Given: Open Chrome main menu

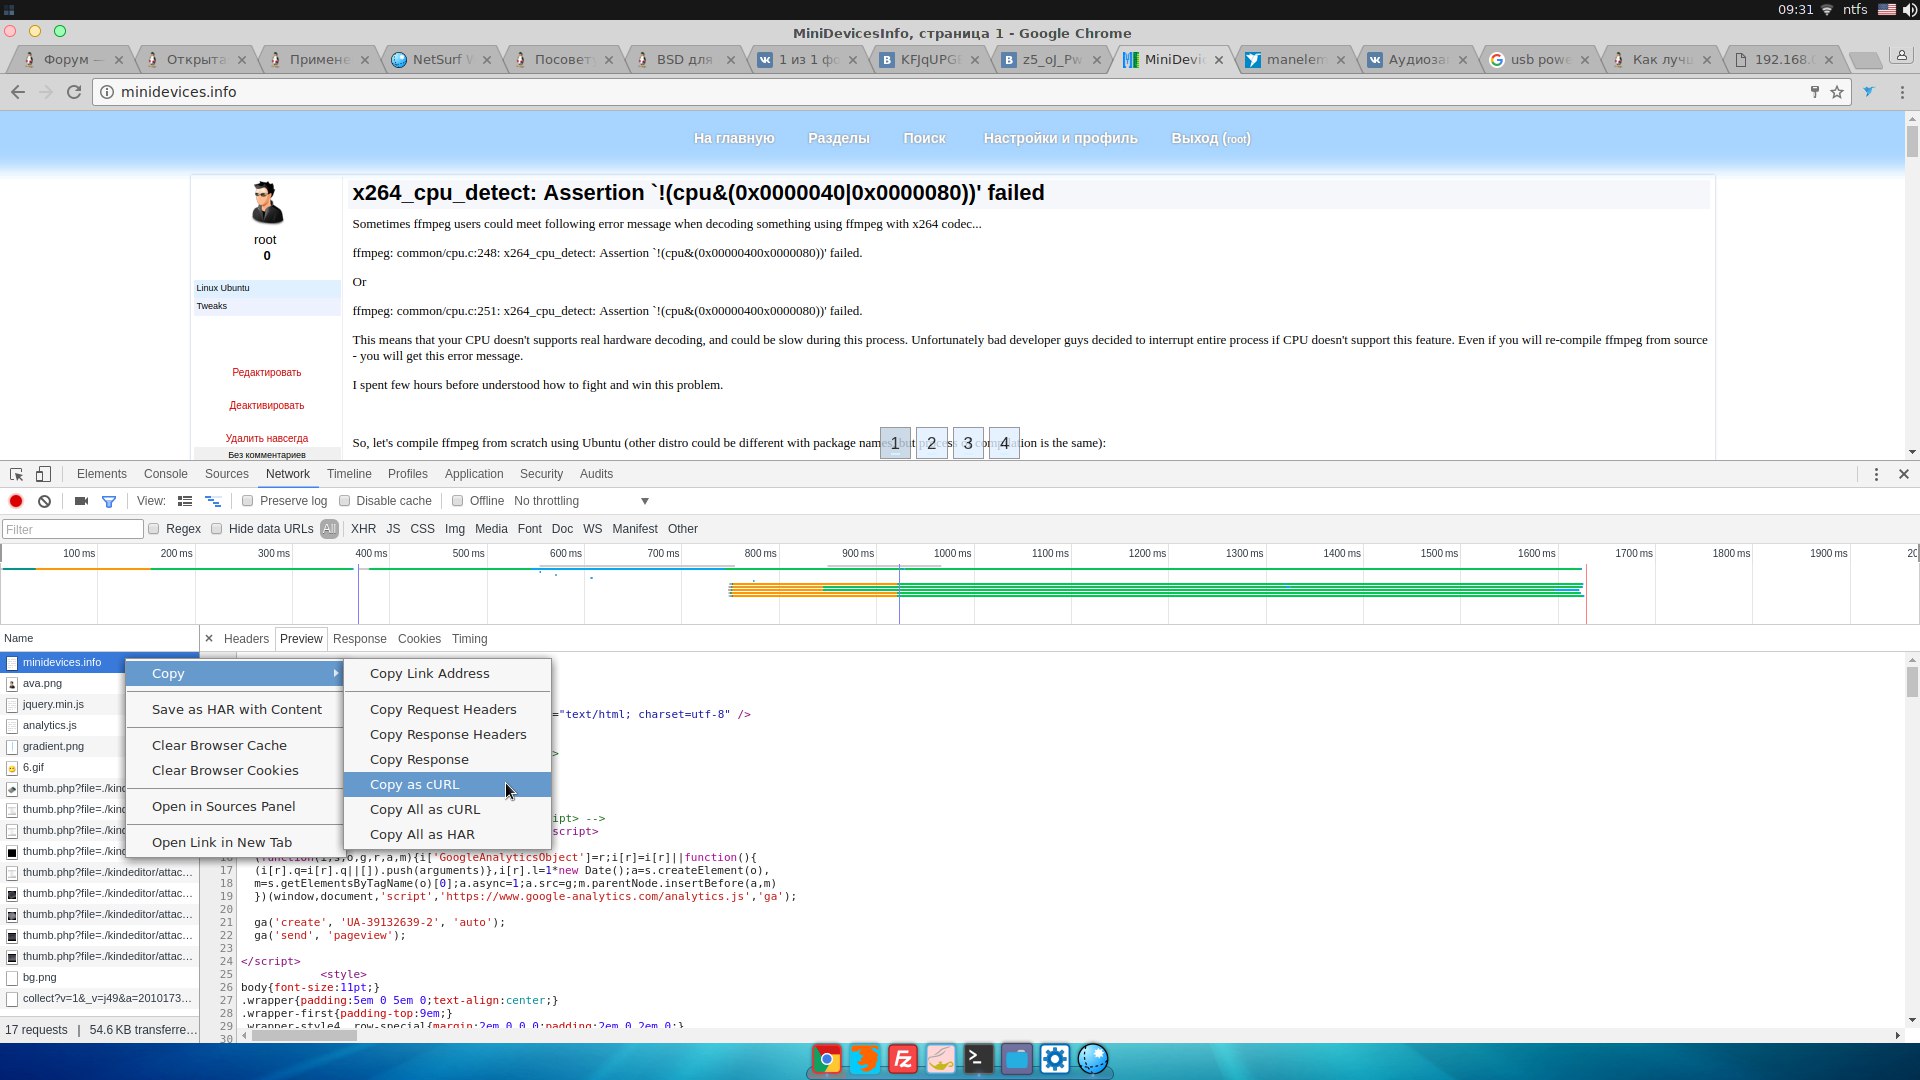Looking at the screenshot, I should [1902, 92].
